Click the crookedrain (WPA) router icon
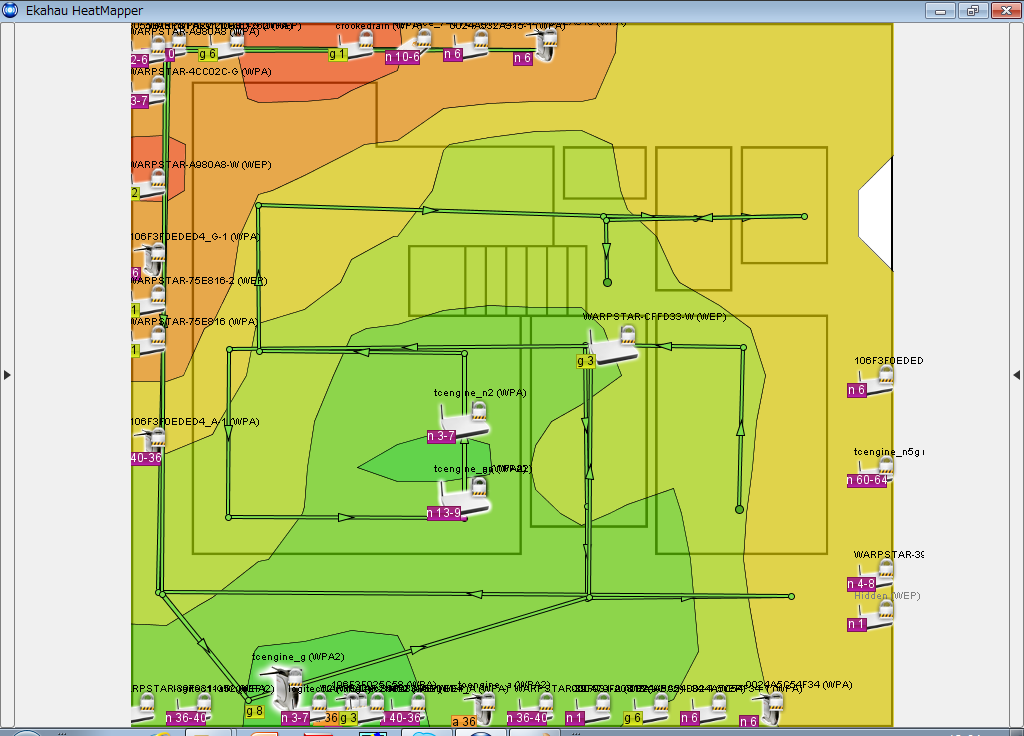Image resolution: width=1024 pixels, height=736 pixels. [357, 44]
